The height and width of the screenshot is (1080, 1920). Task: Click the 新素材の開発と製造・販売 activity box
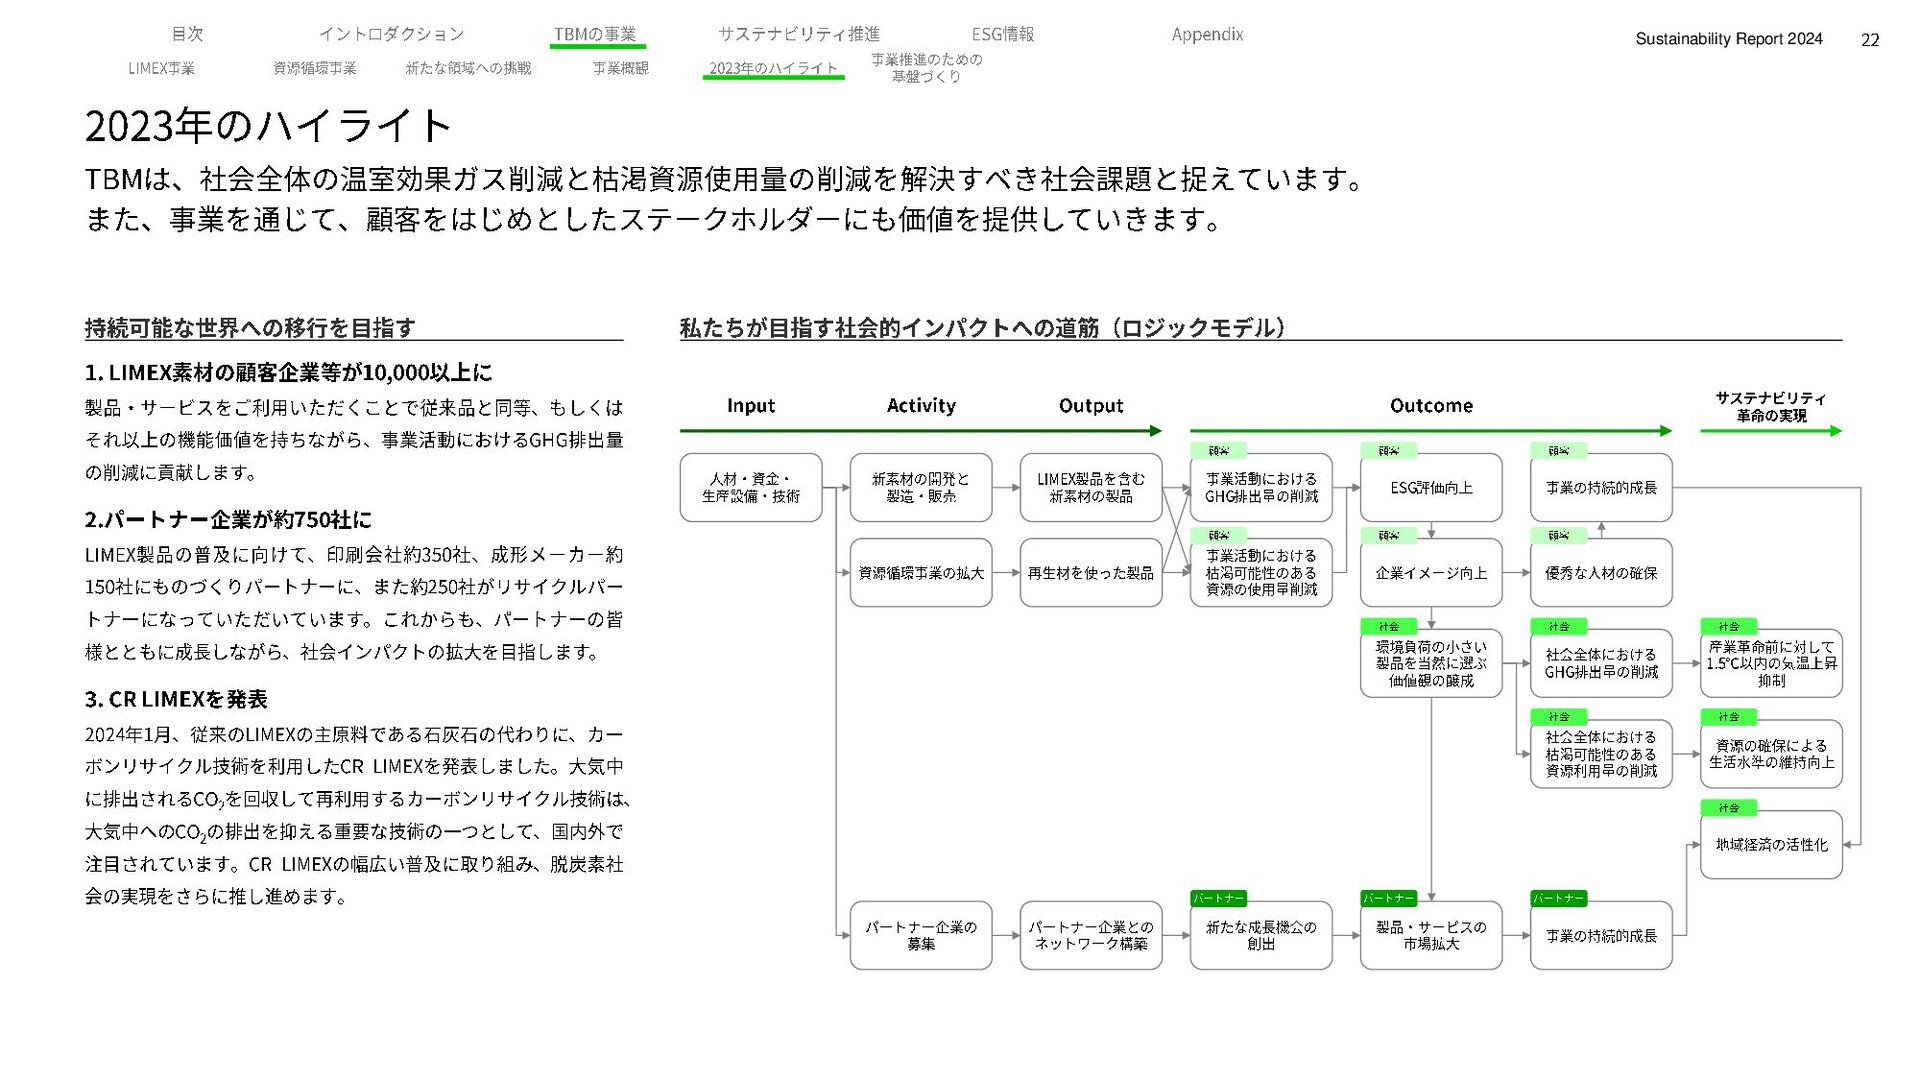pos(920,488)
